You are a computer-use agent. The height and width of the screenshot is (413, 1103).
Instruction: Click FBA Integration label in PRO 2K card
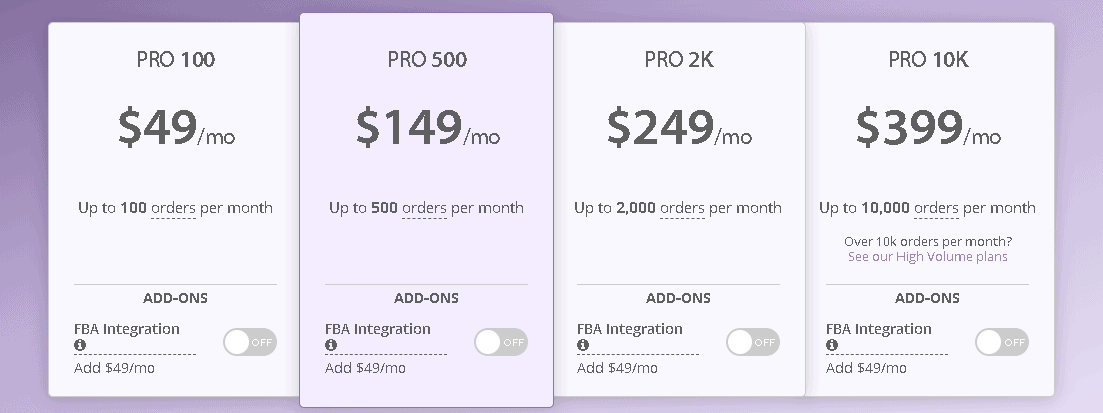[x=630, y=329]
